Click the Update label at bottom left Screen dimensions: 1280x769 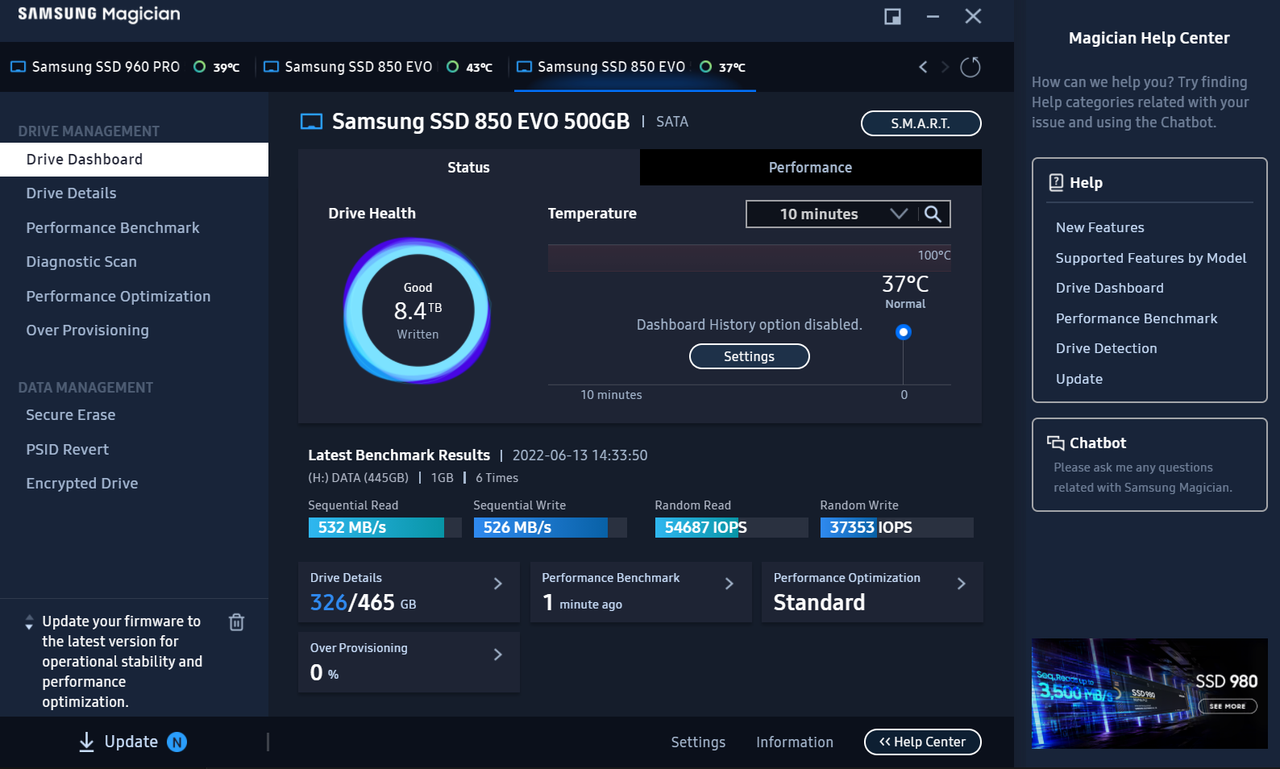pos(131,742)
